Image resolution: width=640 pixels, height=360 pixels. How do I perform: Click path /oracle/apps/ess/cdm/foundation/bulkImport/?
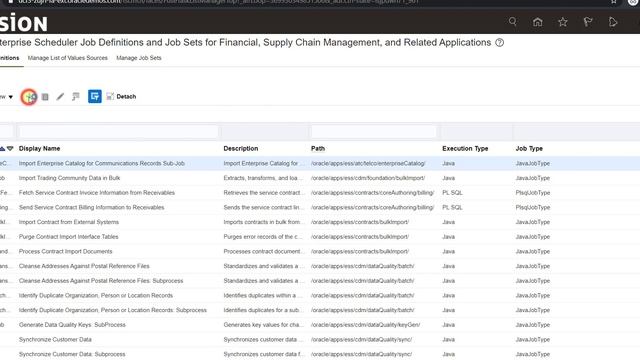pos(368,178)
